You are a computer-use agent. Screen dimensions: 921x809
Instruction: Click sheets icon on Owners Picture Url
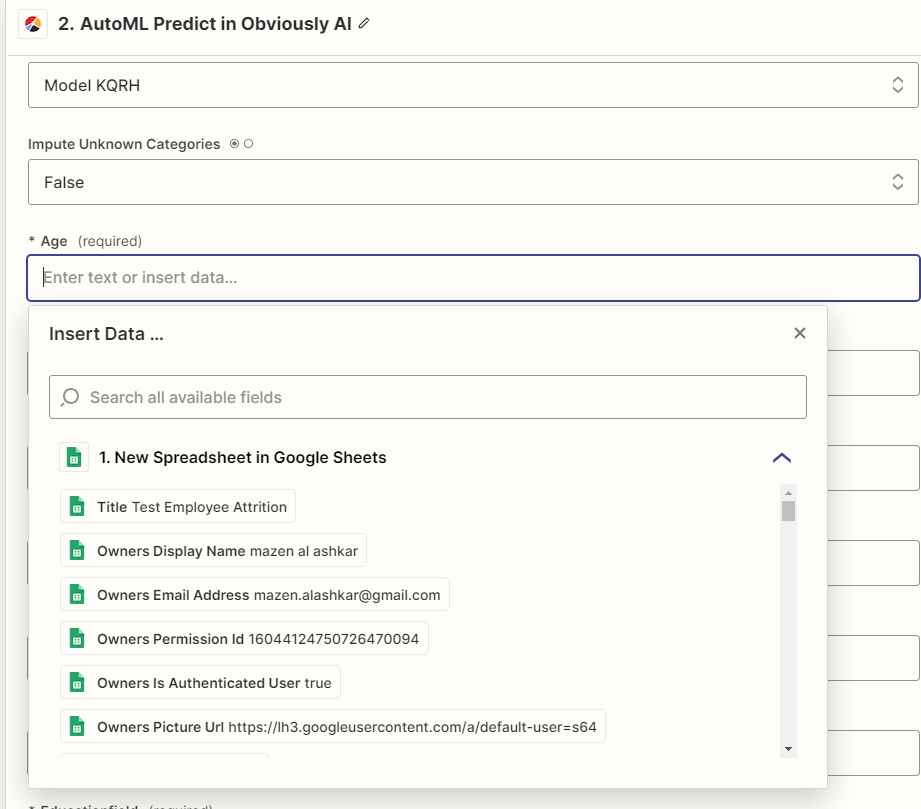[77, 727]
